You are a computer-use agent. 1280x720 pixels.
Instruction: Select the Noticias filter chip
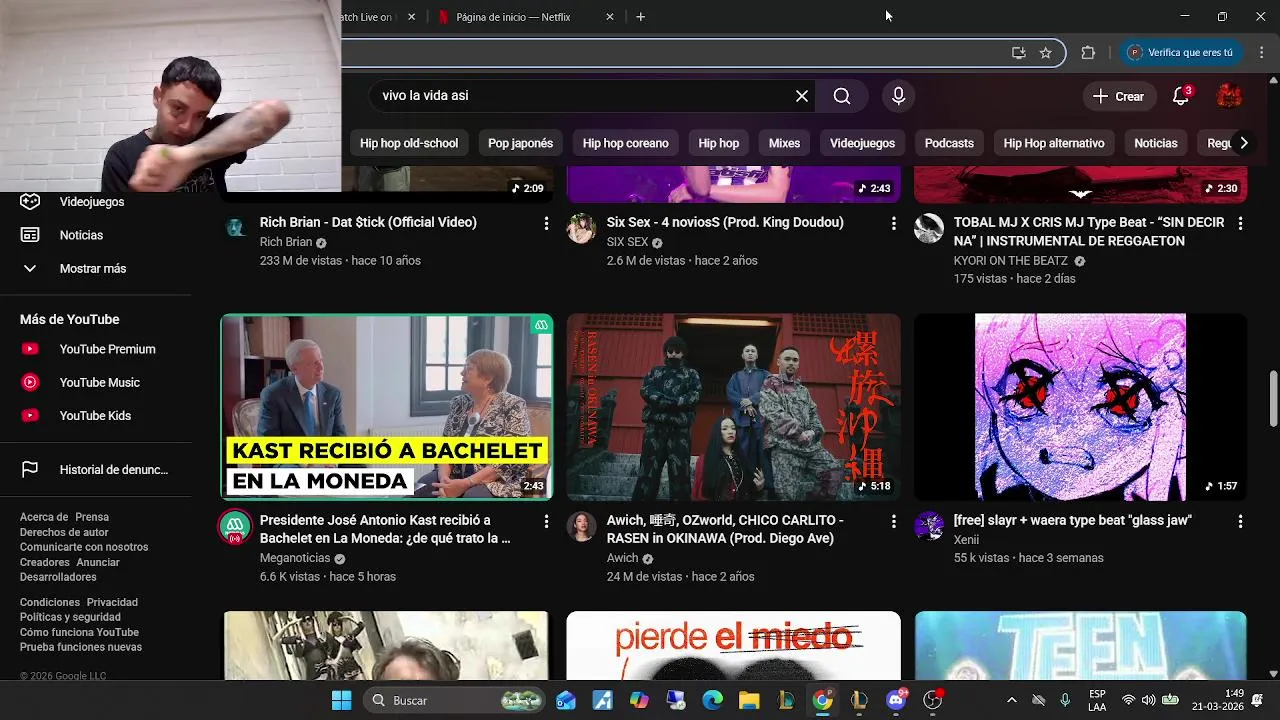1155,143
